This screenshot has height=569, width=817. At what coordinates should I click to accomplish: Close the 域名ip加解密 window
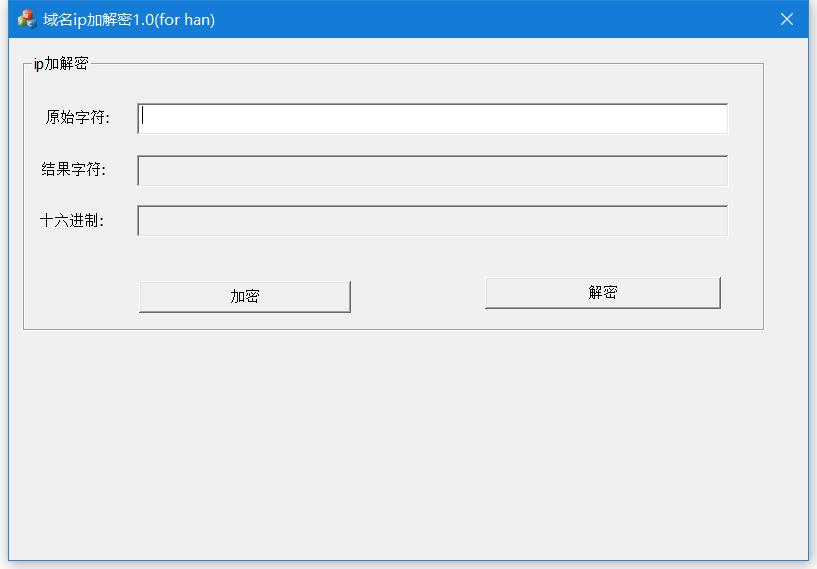pyautogui.click(x=787, y=19)
